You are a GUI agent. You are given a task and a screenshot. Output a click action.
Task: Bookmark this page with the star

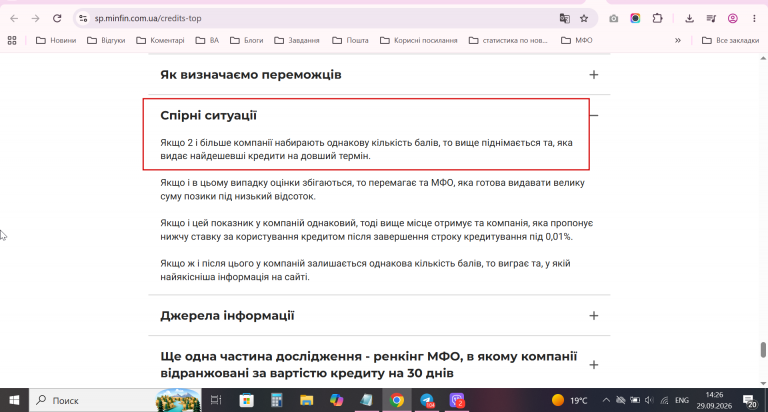point(584,18)
